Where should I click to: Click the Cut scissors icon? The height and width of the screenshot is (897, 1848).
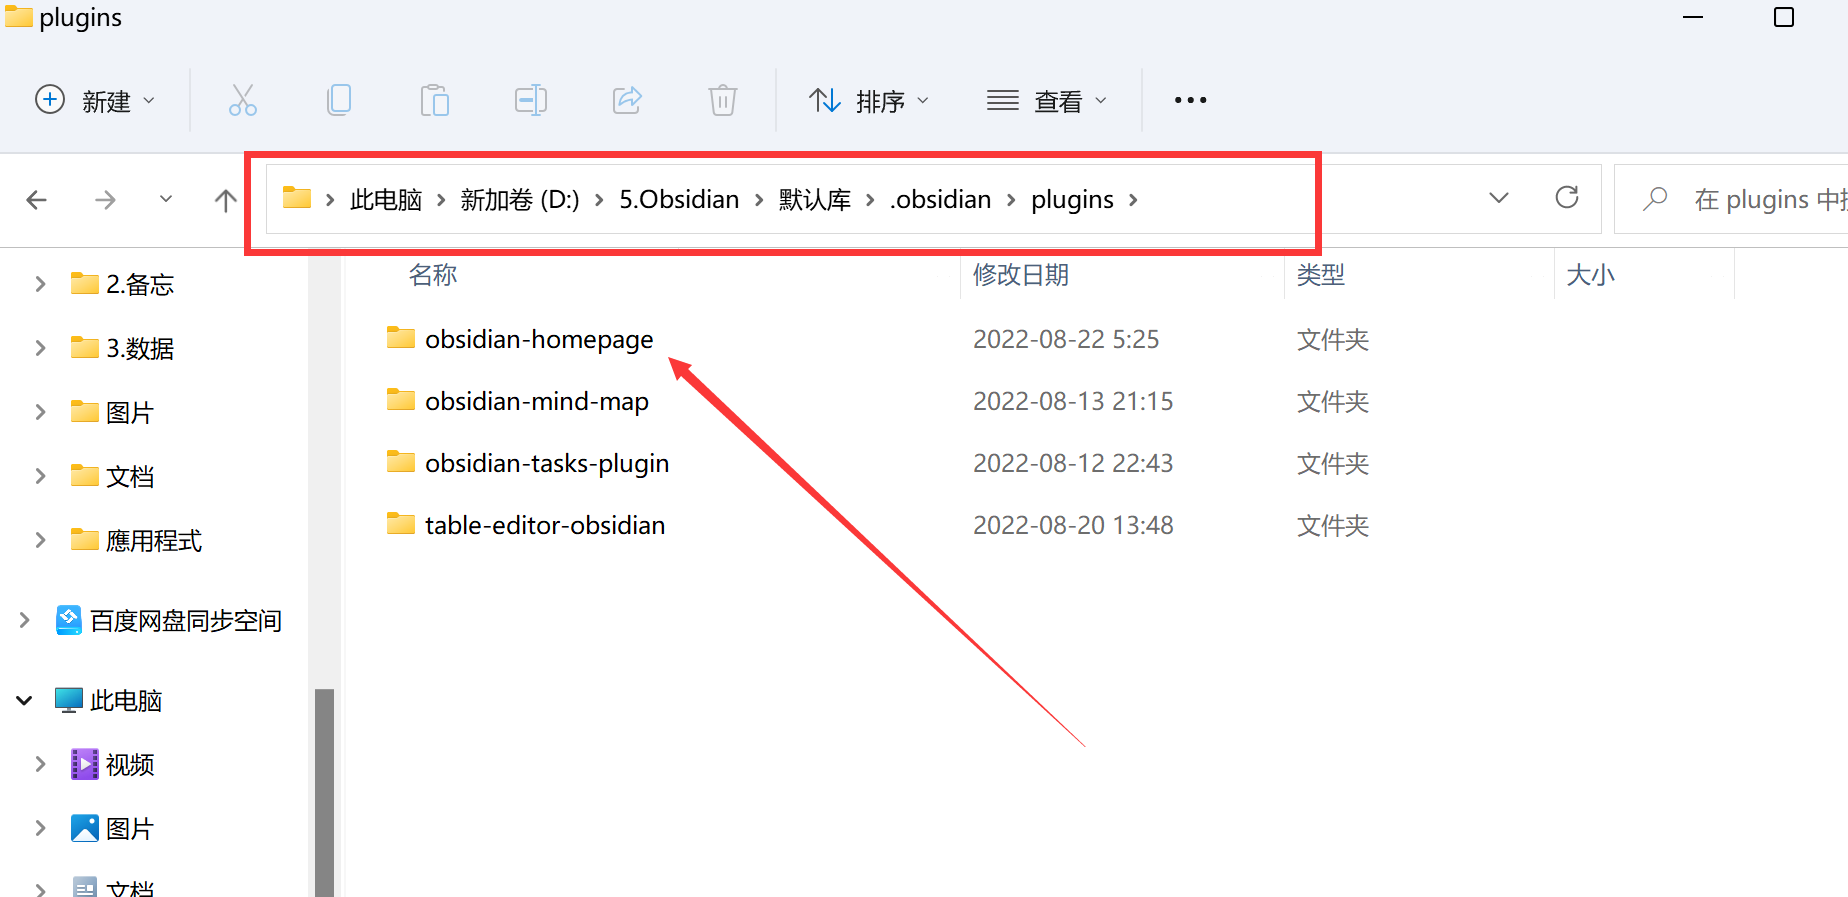243,100
